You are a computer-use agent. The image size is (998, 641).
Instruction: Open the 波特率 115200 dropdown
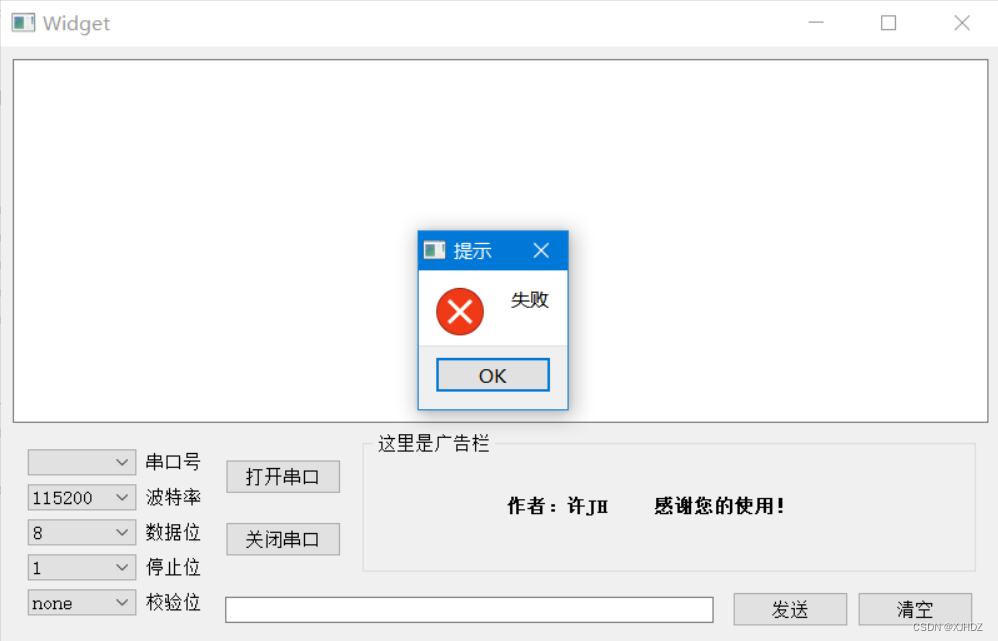click(81, 497)
